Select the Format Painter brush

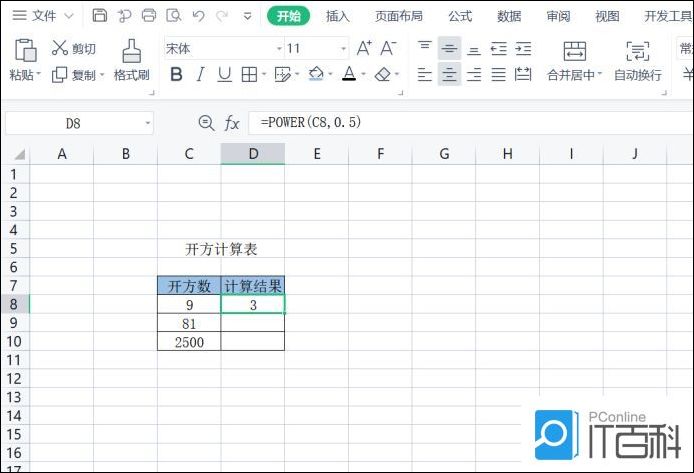tap(131, 50)
